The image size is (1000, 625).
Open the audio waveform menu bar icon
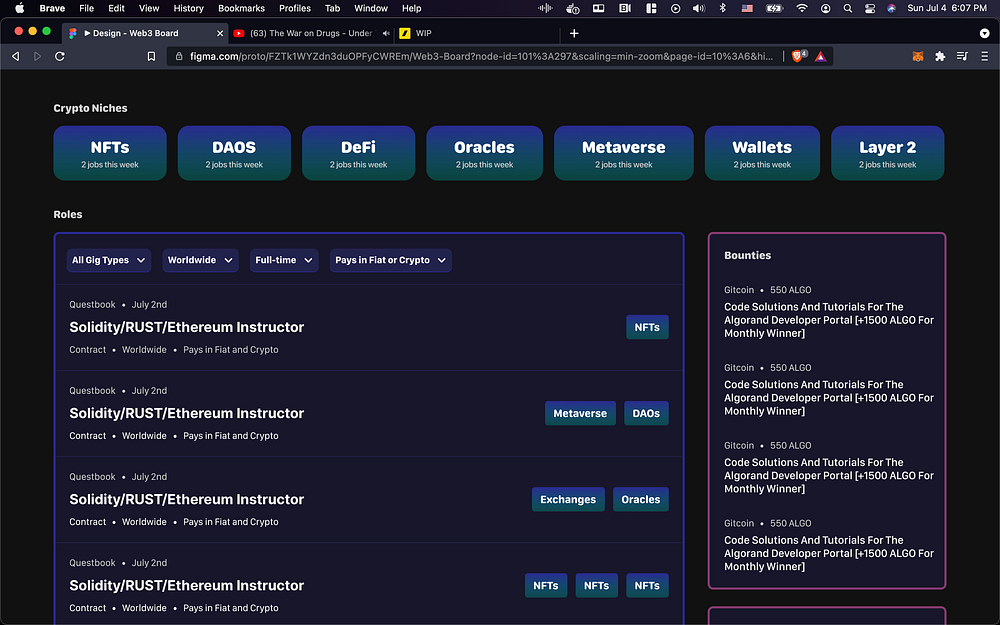tap(545, 8)
